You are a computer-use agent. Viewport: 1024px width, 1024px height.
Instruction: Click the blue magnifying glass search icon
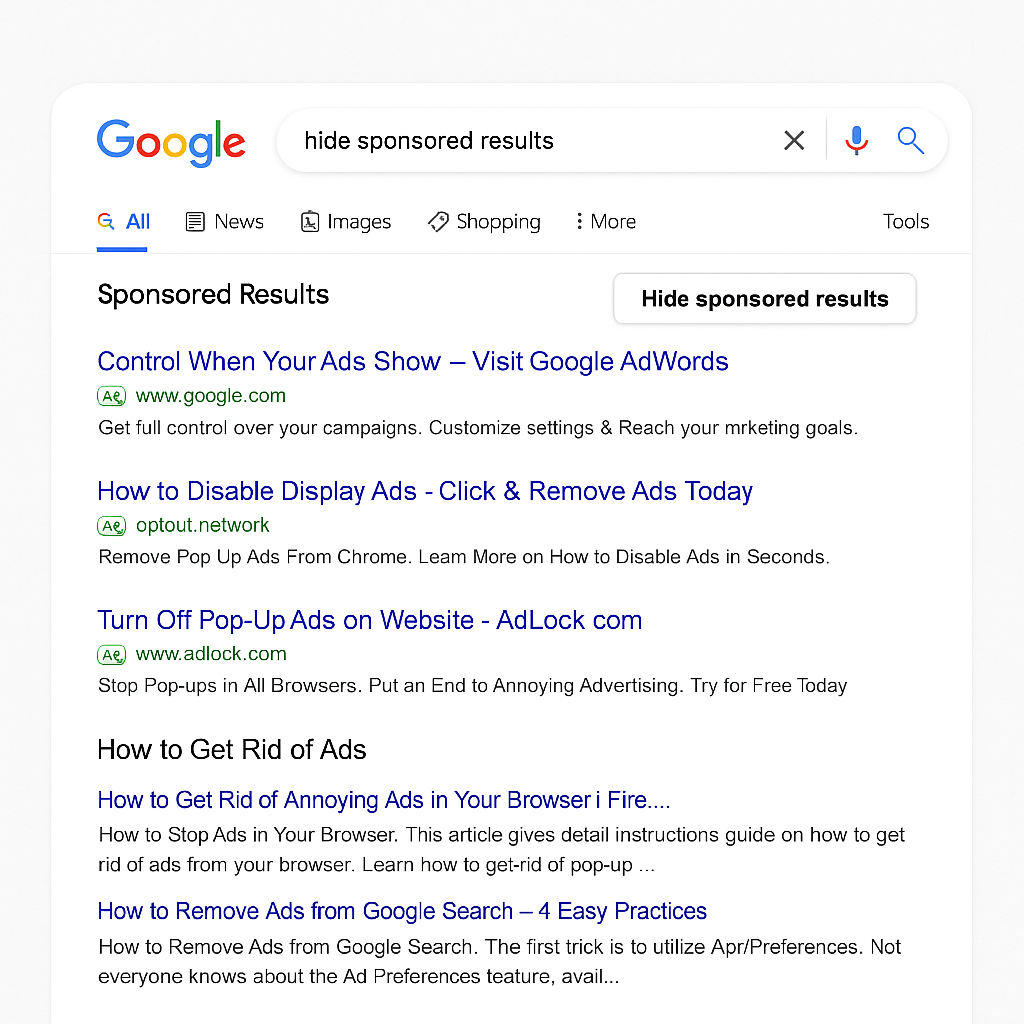(910, 141)
